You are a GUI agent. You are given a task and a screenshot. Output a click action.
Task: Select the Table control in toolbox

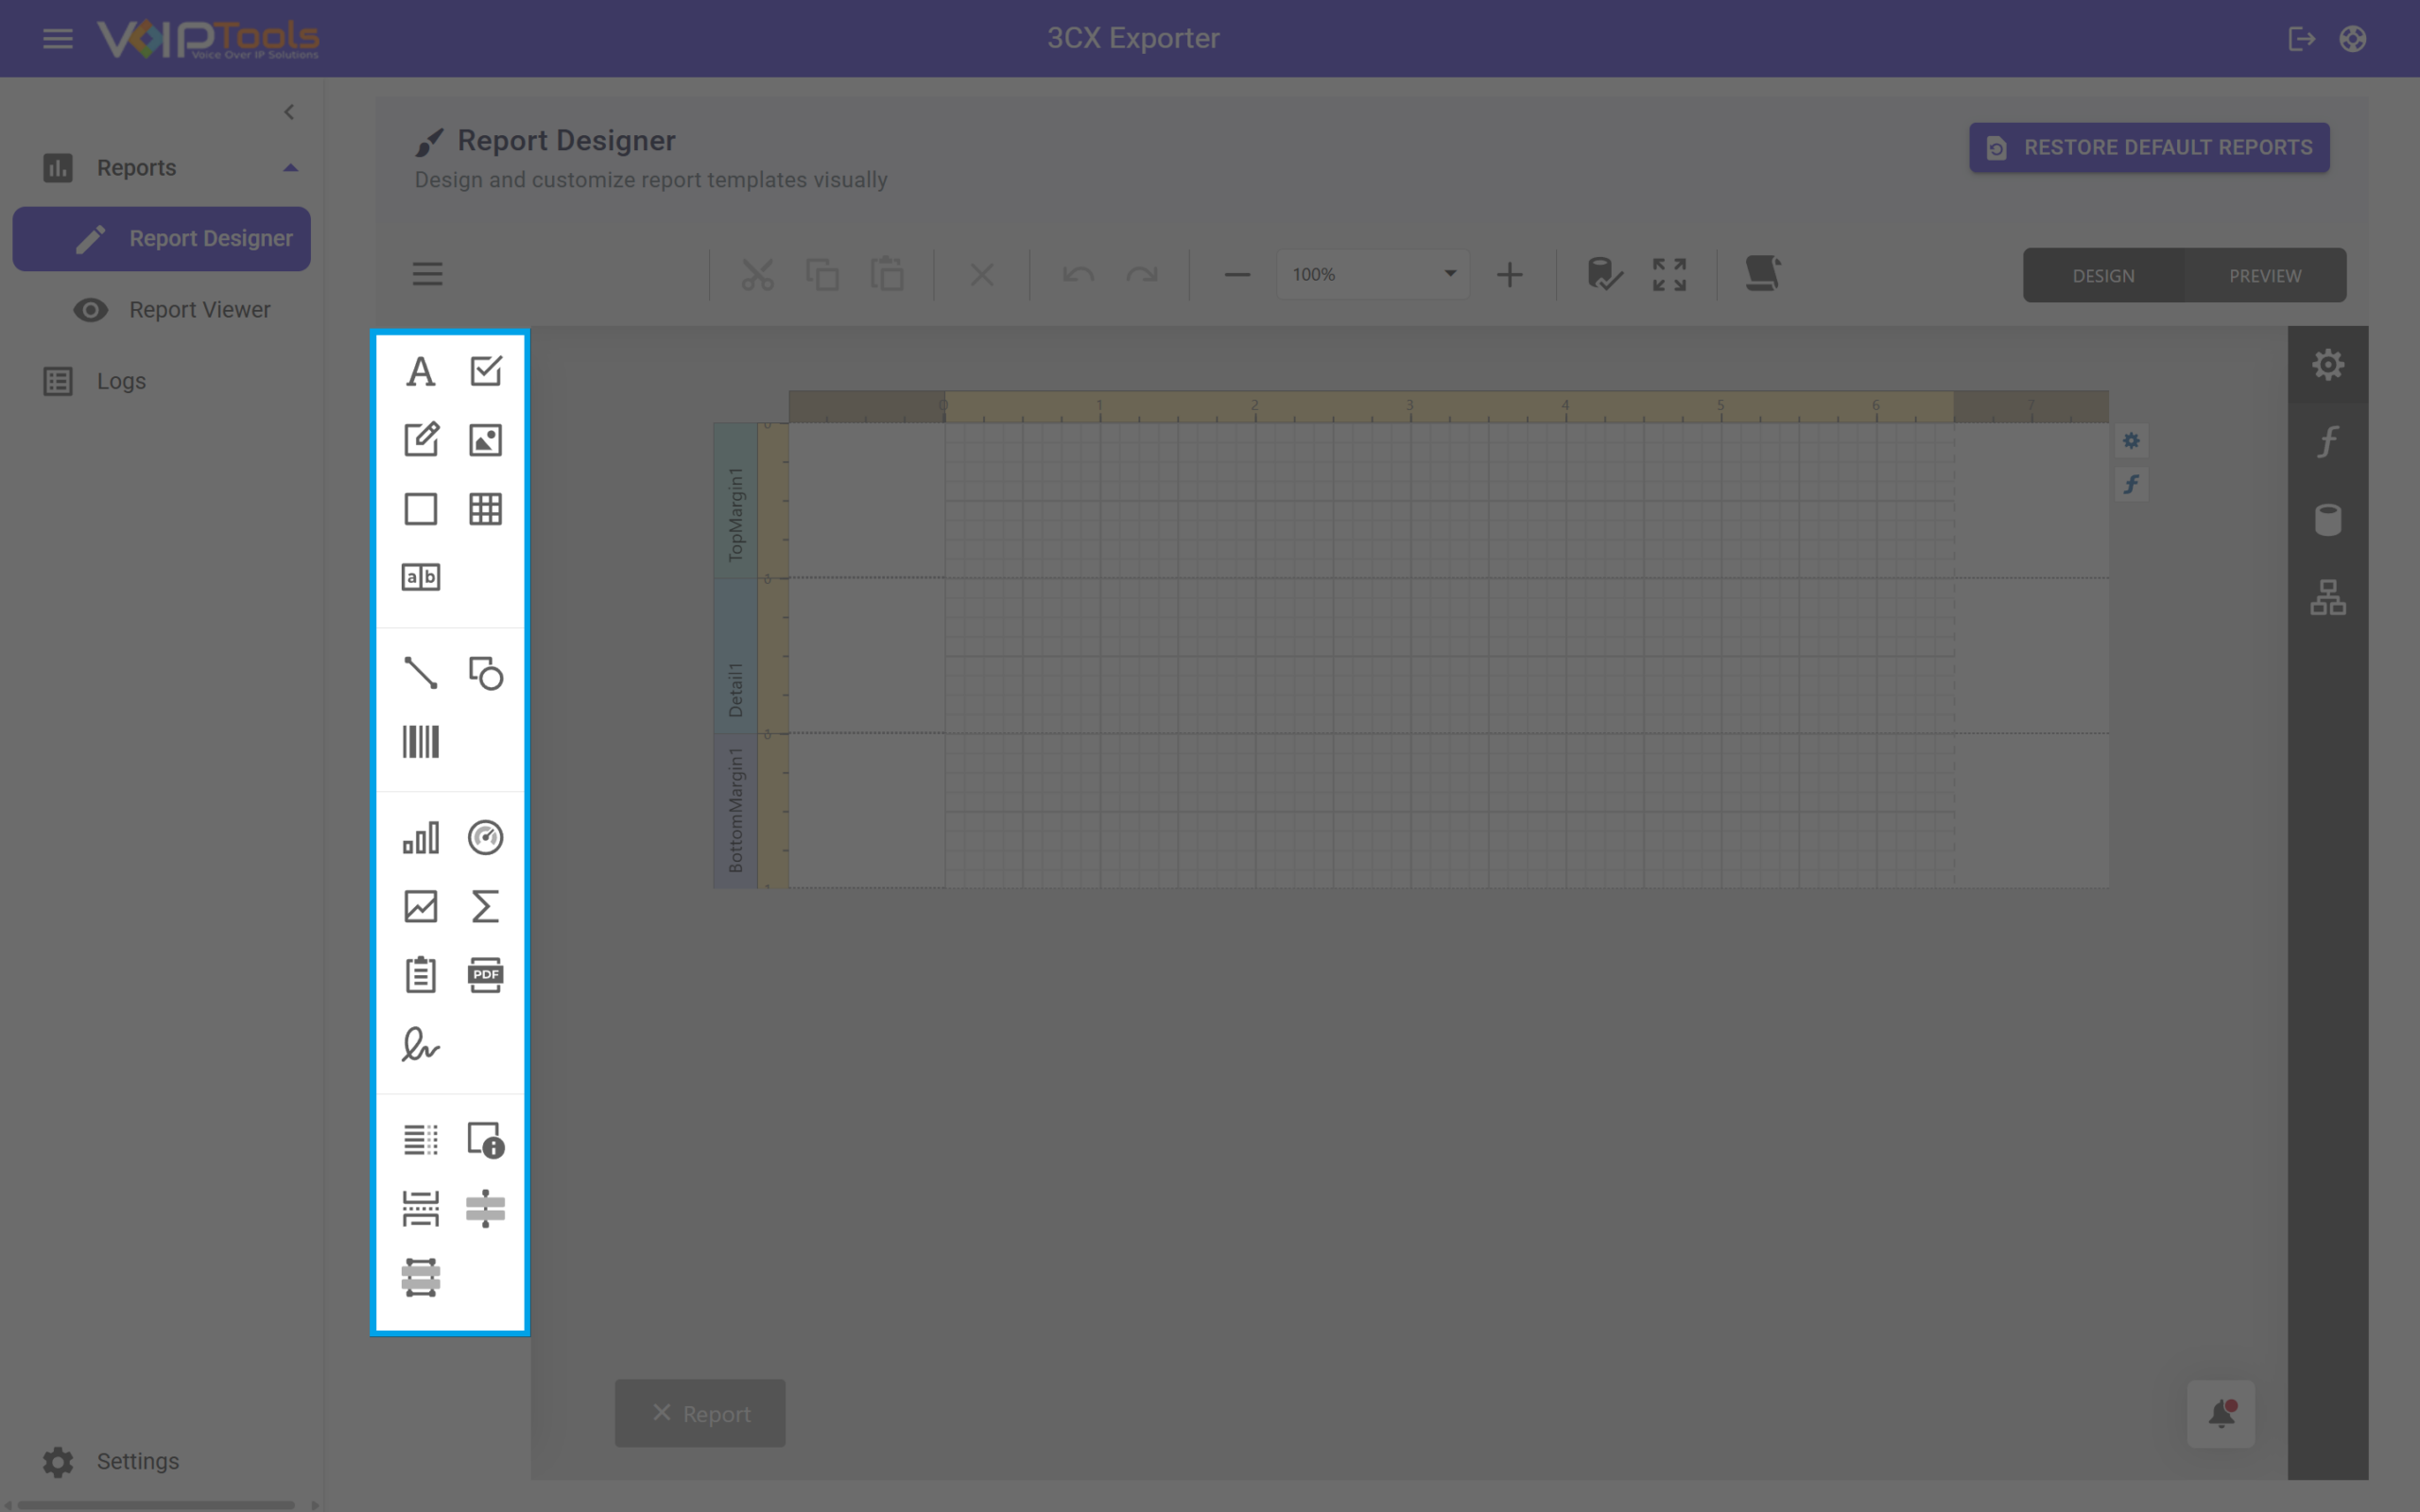(x=485, y=509)
